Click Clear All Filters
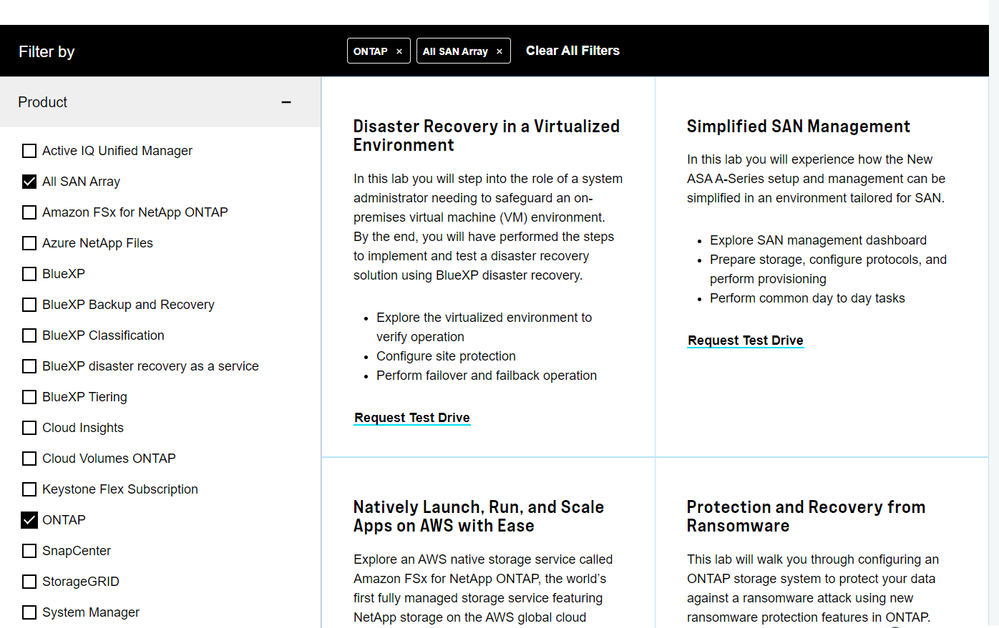 pos(572,51)
